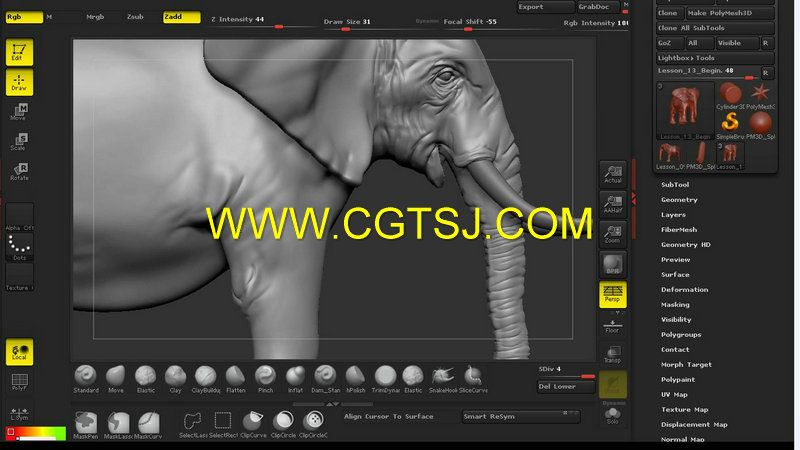Image resolution: width=800 pixels, height=450 pixels.
Task: Choose the MaskLasso brush
Action: pyautogui.click(x=118, y=425)
